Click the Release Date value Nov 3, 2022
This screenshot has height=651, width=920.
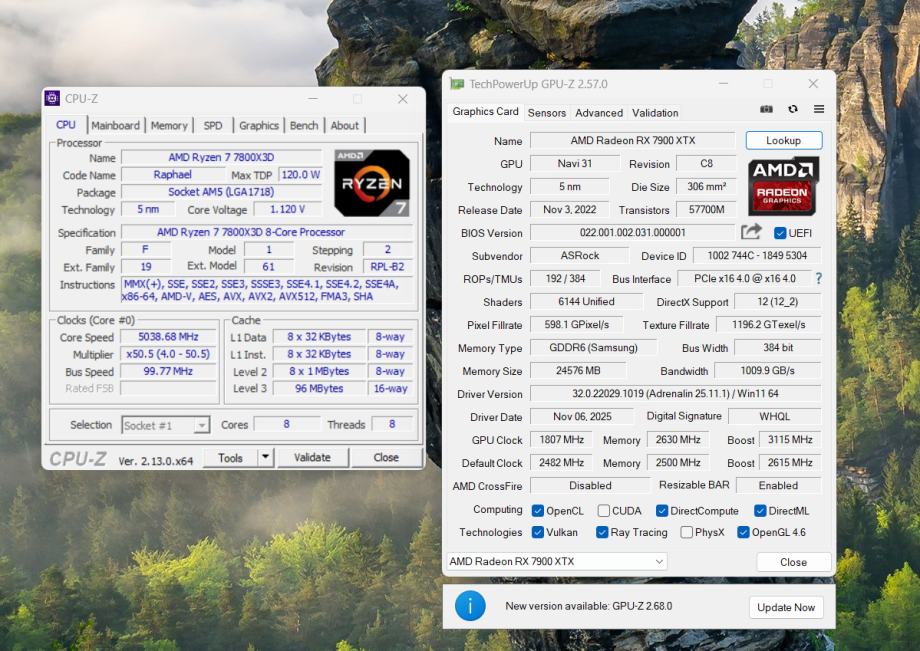[569, 209]
